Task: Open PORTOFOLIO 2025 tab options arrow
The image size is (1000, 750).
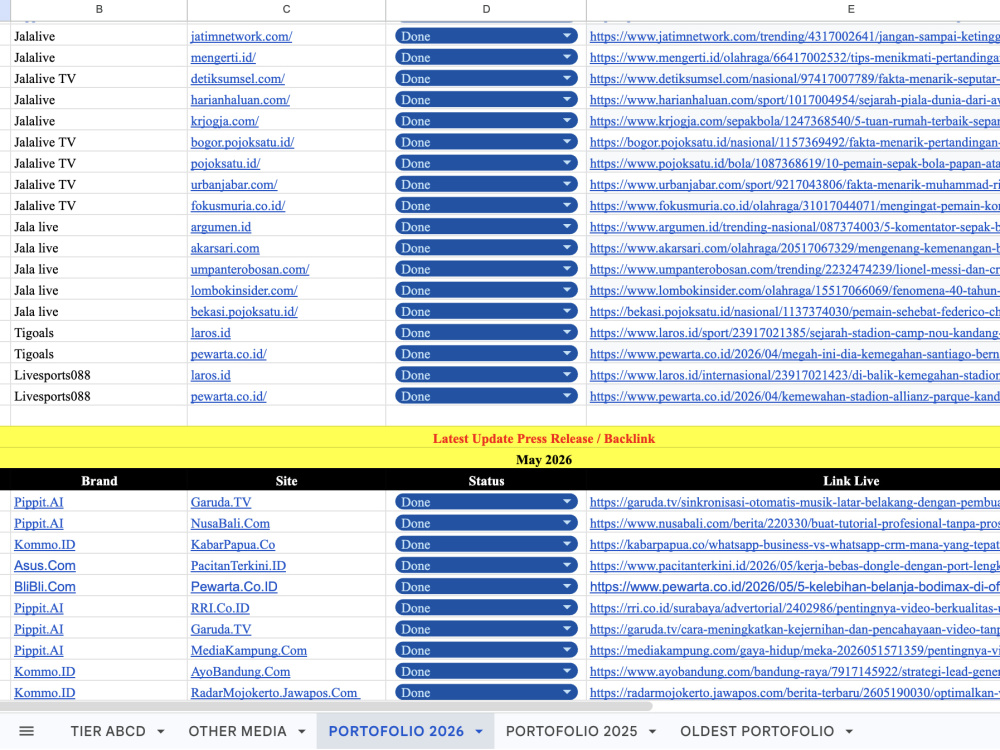Action: [652, 732]
